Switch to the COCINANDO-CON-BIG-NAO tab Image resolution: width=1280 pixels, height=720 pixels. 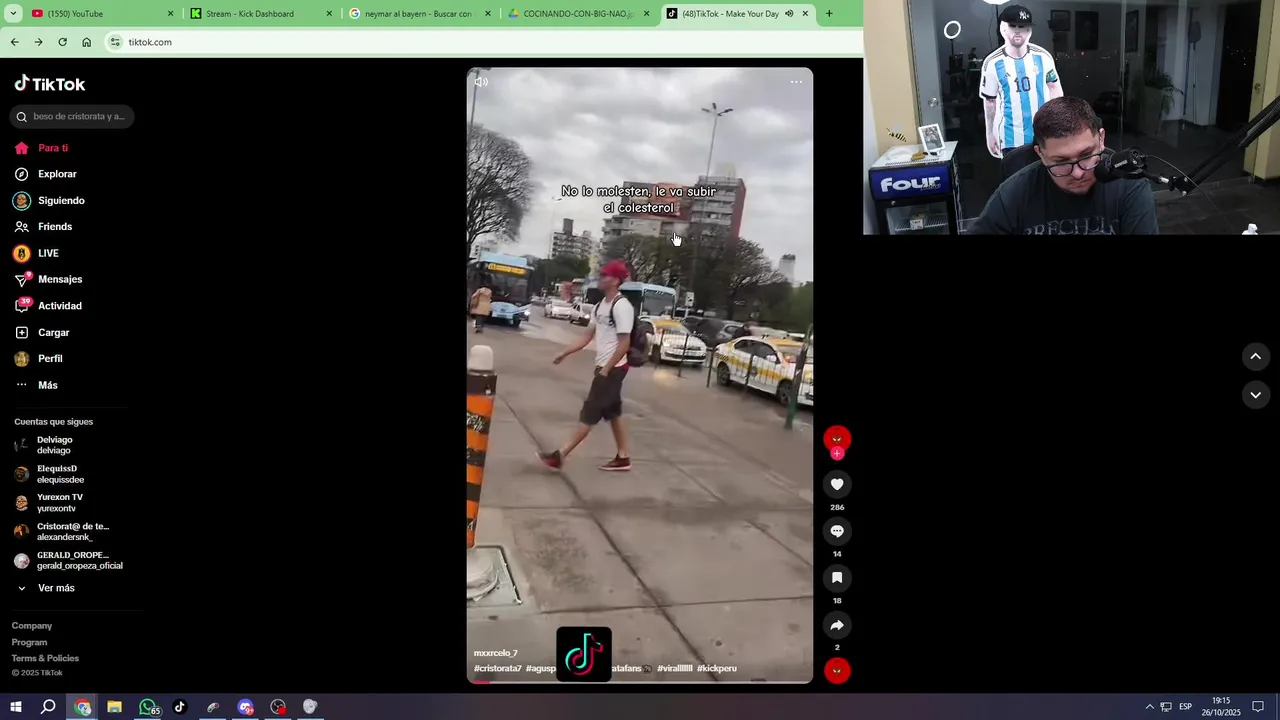tap(578, 14)
